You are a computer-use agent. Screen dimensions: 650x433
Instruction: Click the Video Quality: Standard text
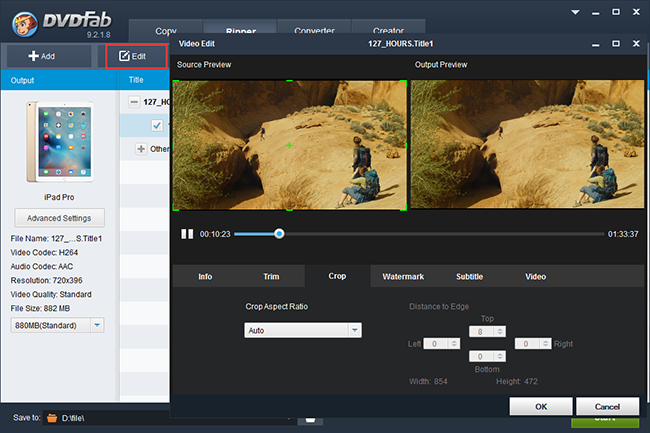[x=51, y=294]
